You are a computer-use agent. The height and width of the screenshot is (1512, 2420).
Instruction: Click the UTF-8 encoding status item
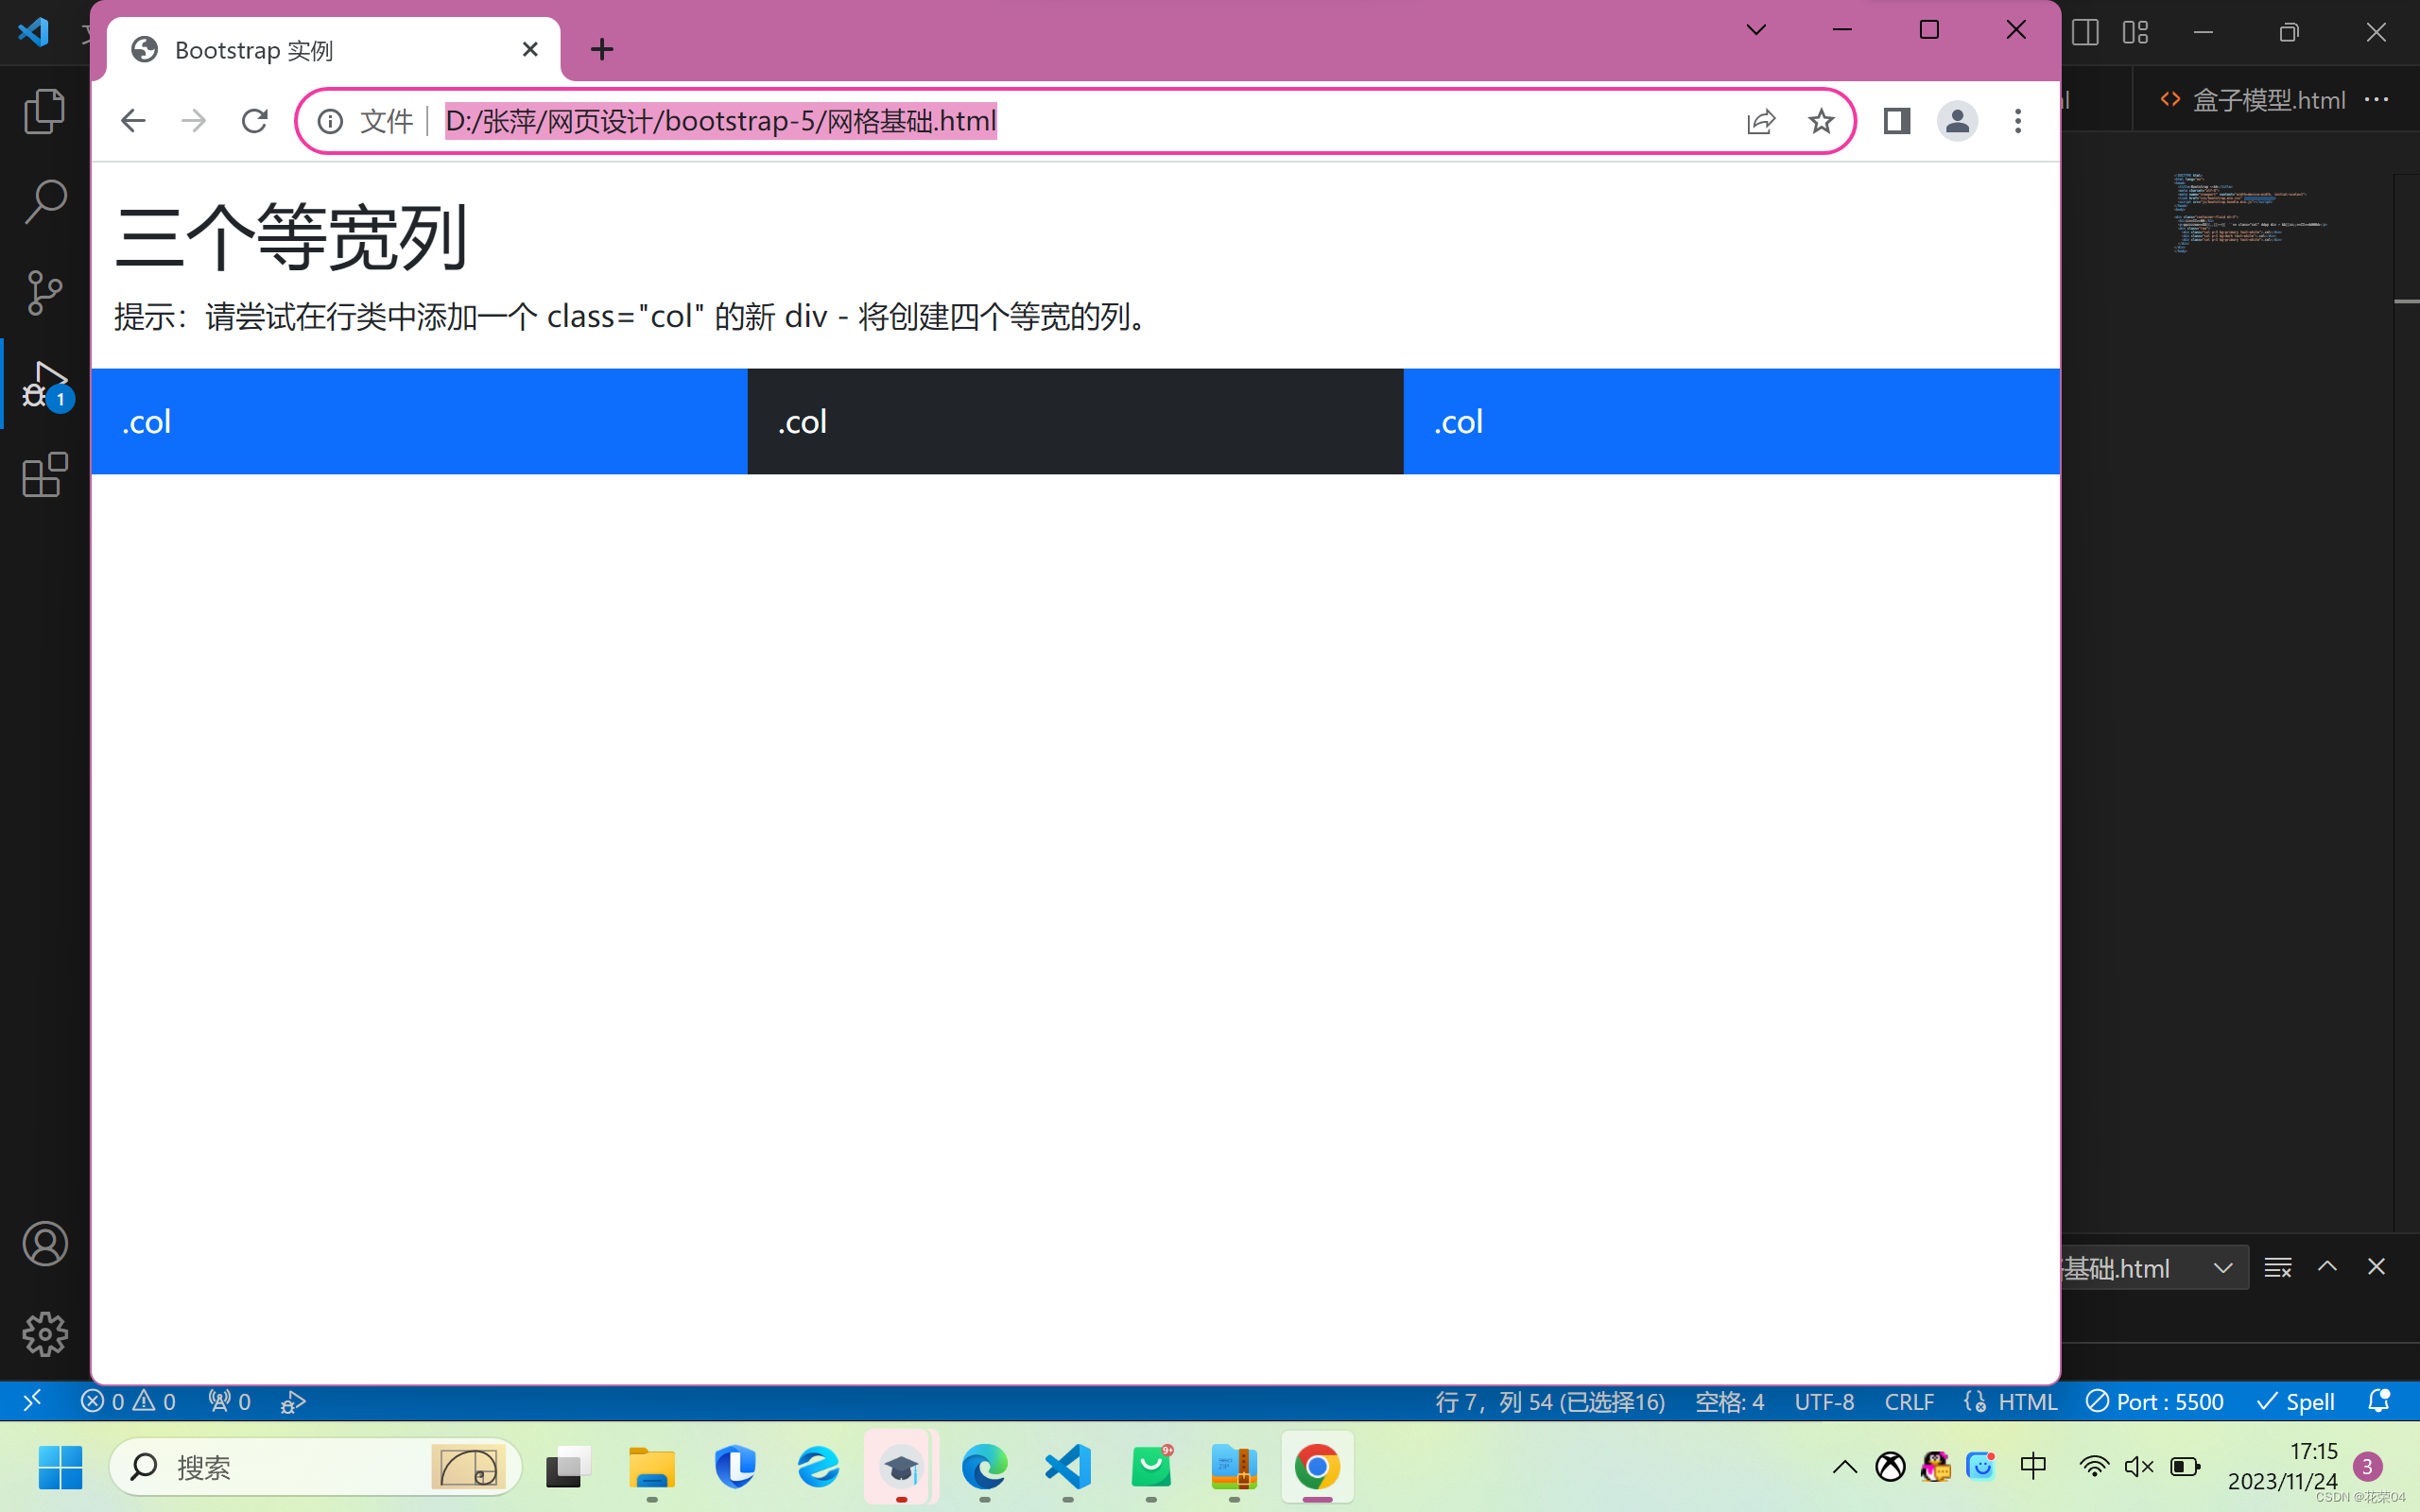pyautogui.click(x=1824, y=1401)
